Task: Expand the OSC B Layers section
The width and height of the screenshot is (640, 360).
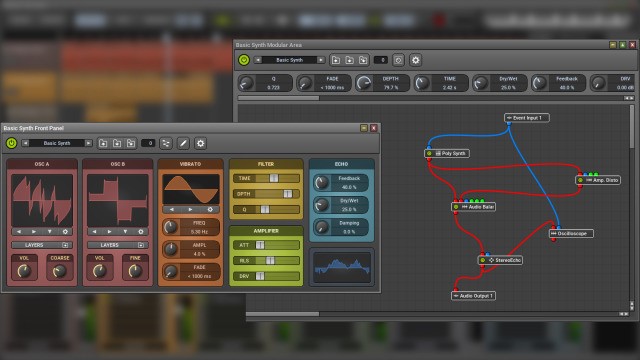Action: pos(141,245)
